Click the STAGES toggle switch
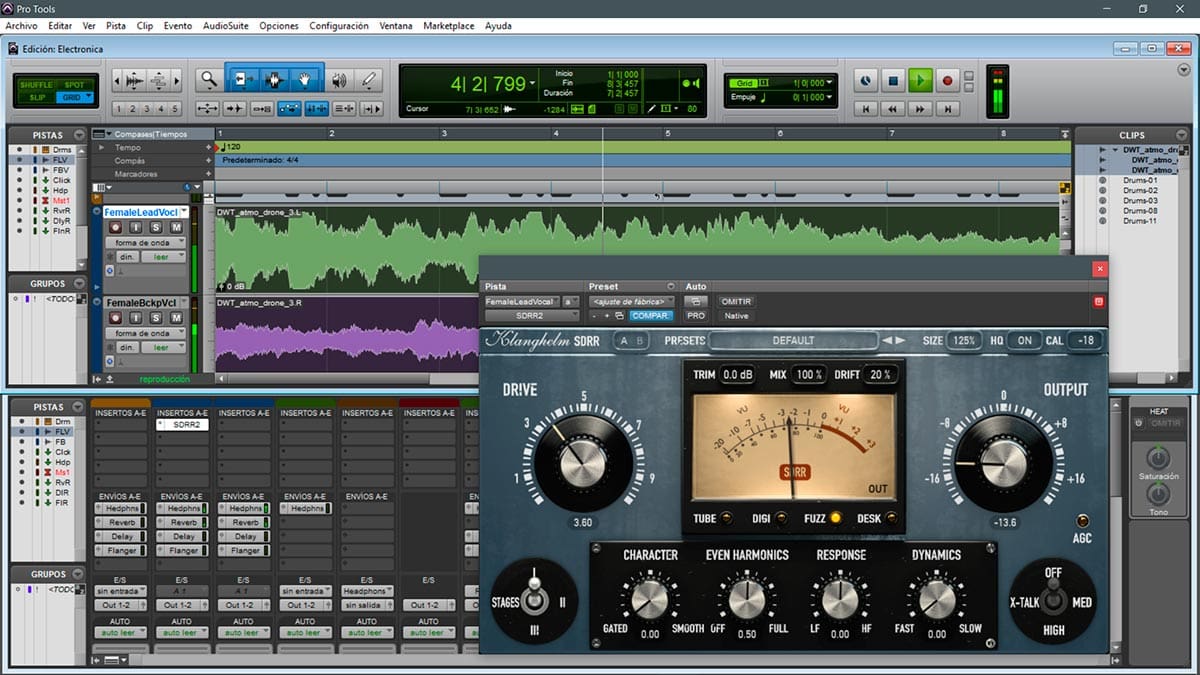The height and width of the screenshot is (675, 1200). [x=534, y=600]
